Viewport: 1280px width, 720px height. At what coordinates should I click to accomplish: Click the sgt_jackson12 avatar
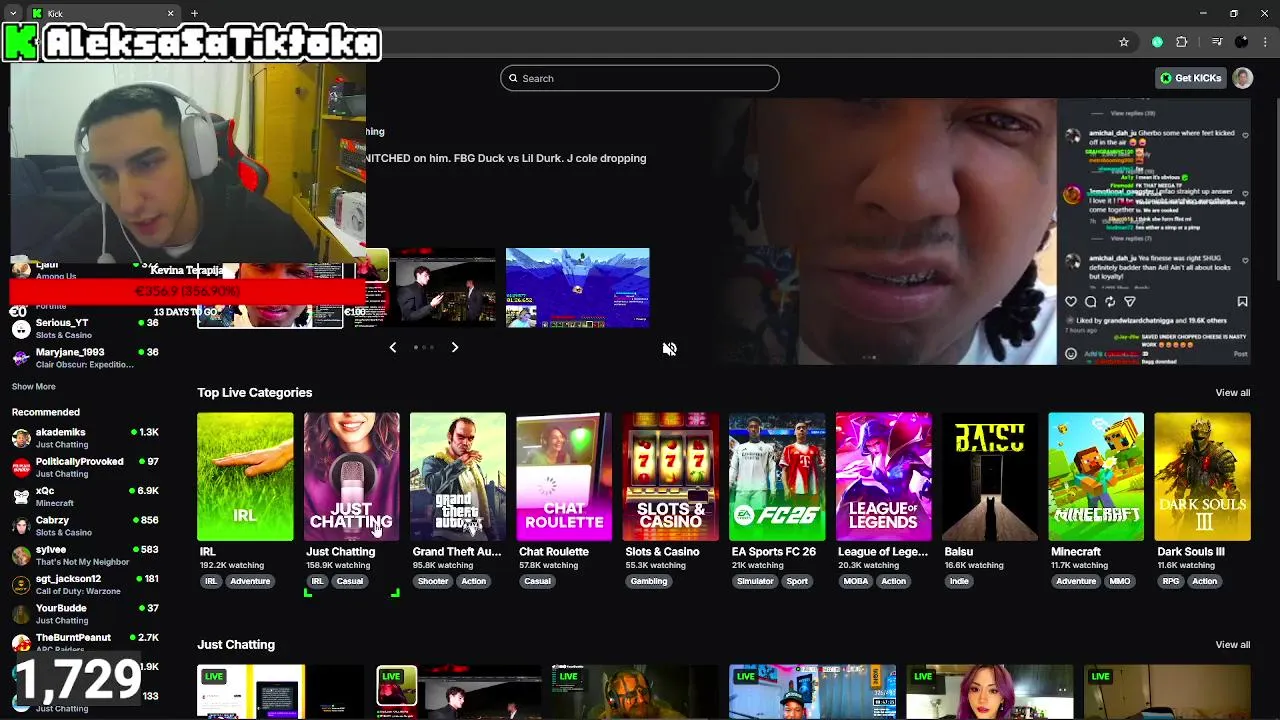click(21, 584)
